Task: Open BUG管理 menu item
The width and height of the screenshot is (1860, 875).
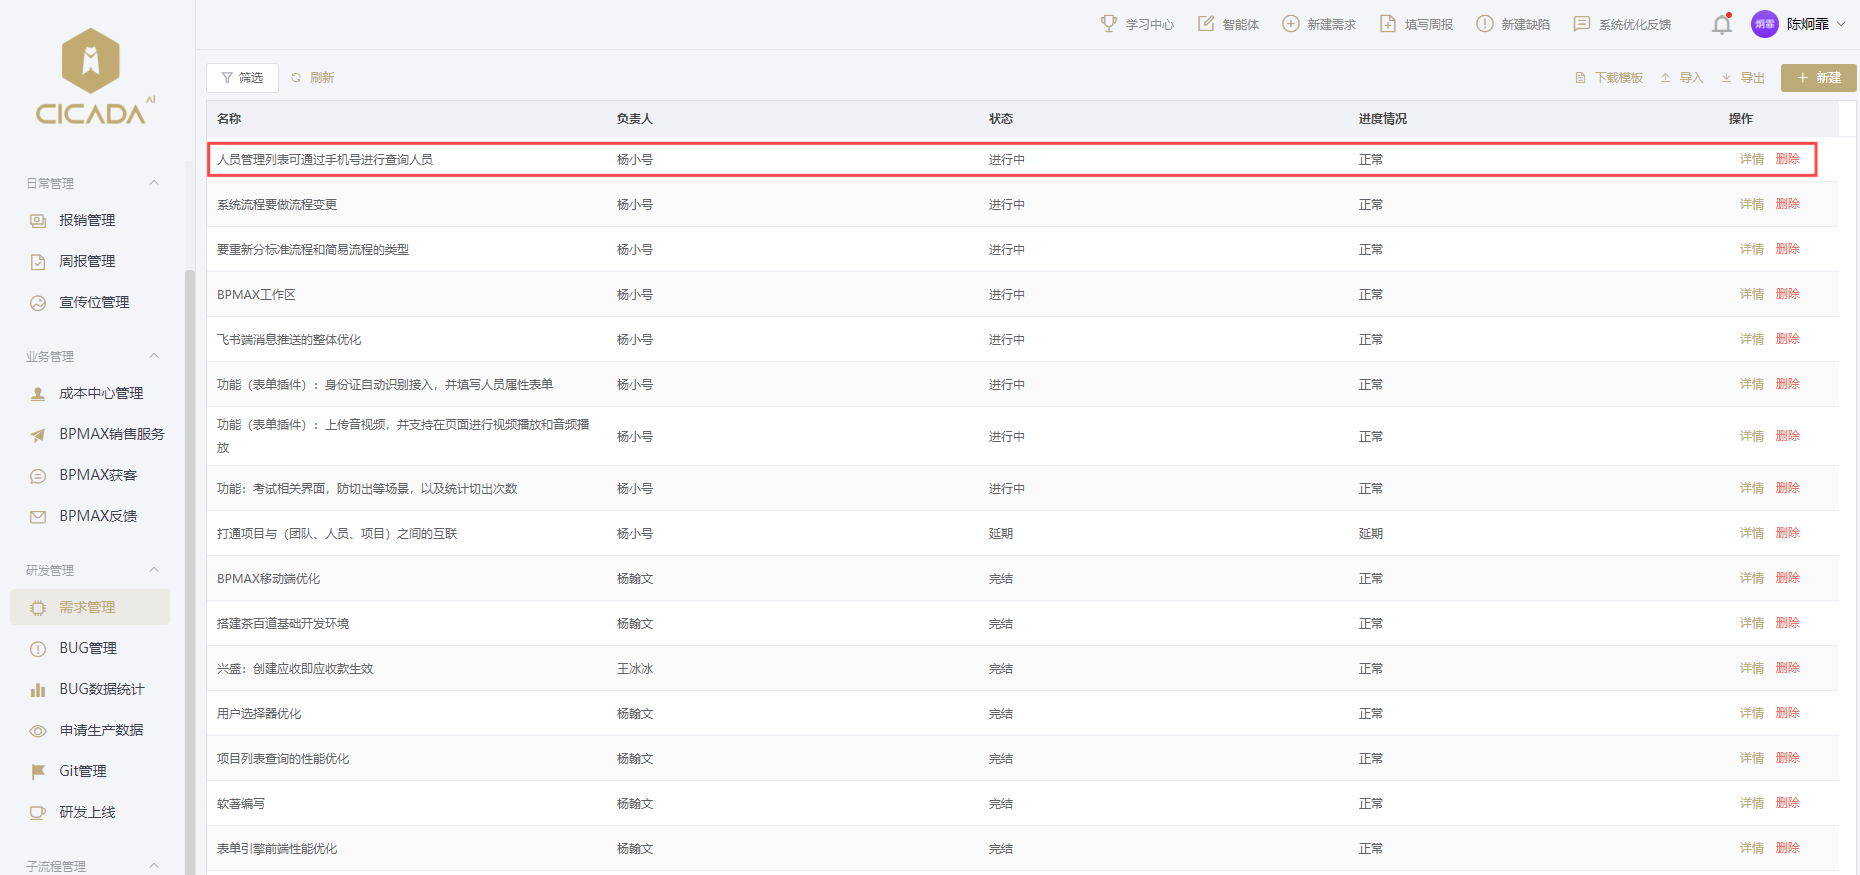Action: 90,649
